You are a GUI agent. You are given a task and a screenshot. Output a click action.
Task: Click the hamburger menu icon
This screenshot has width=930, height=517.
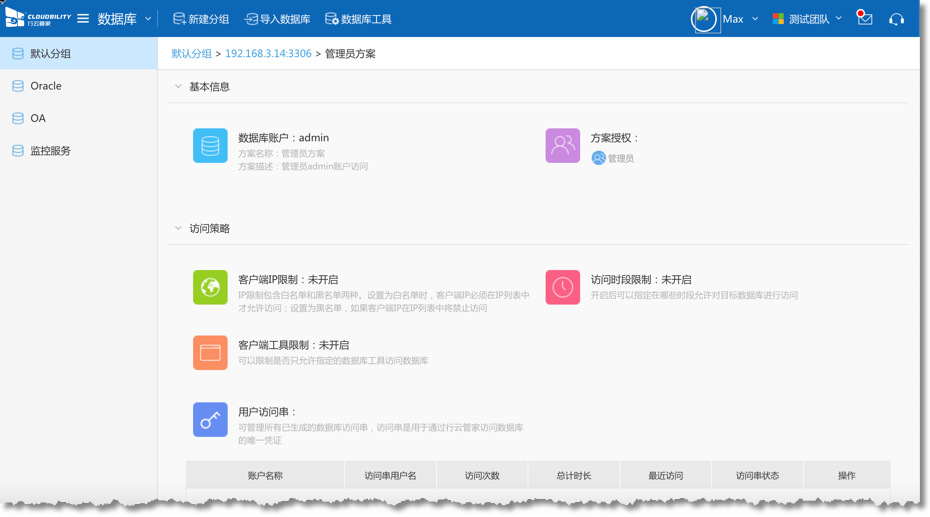pos(83,19)
